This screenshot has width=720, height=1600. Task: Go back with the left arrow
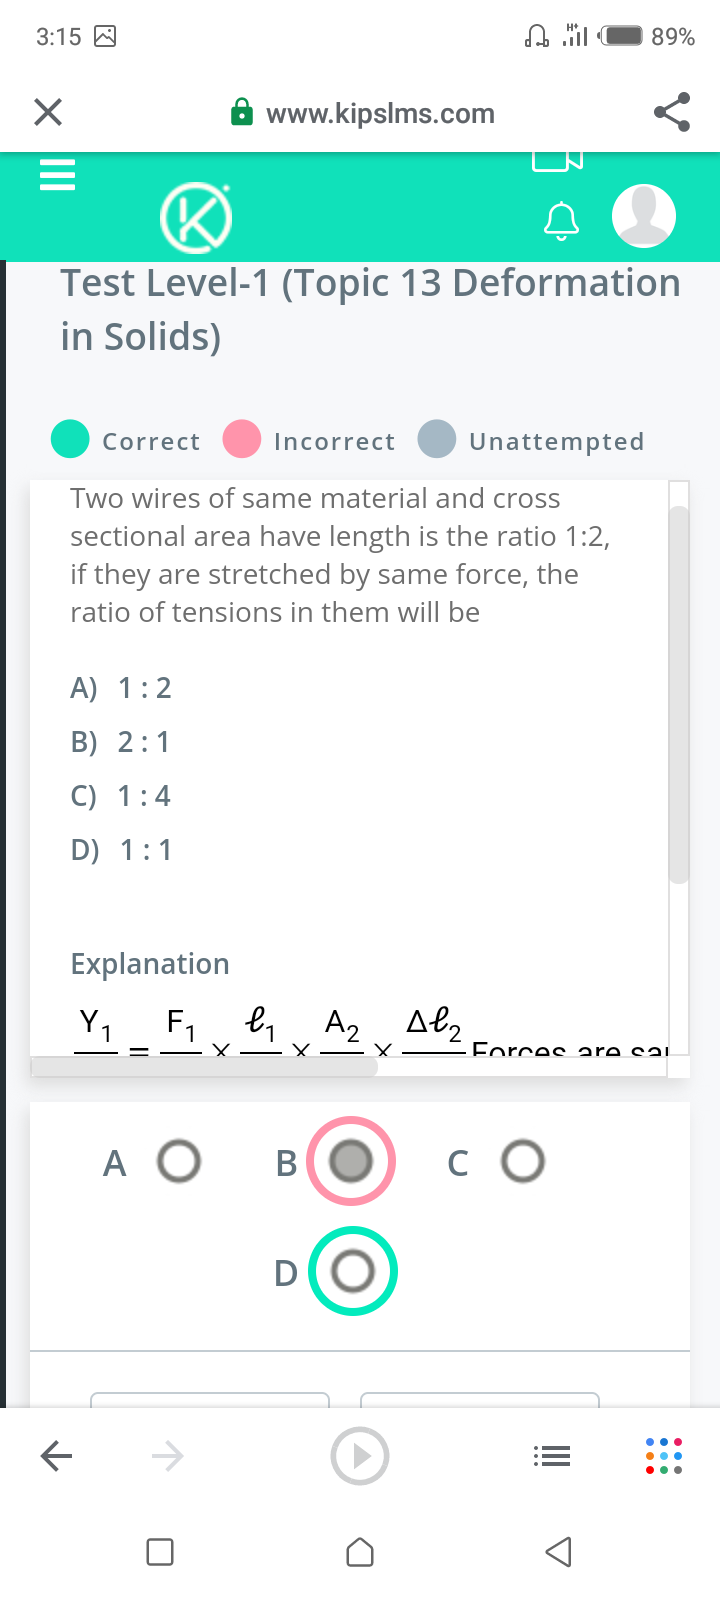[x=56, y=1456]
